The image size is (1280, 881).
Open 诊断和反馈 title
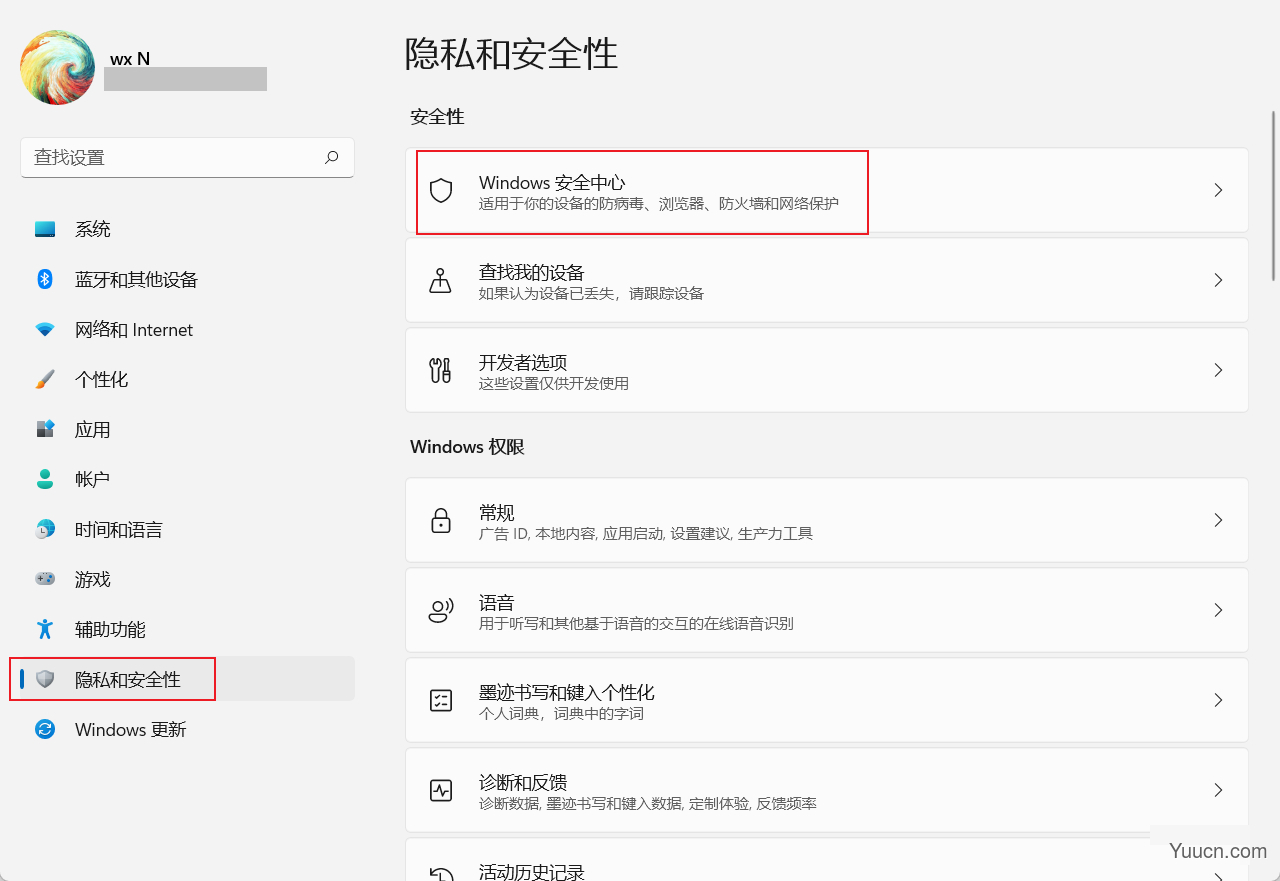pyautogui.click(x=523, y=782)
